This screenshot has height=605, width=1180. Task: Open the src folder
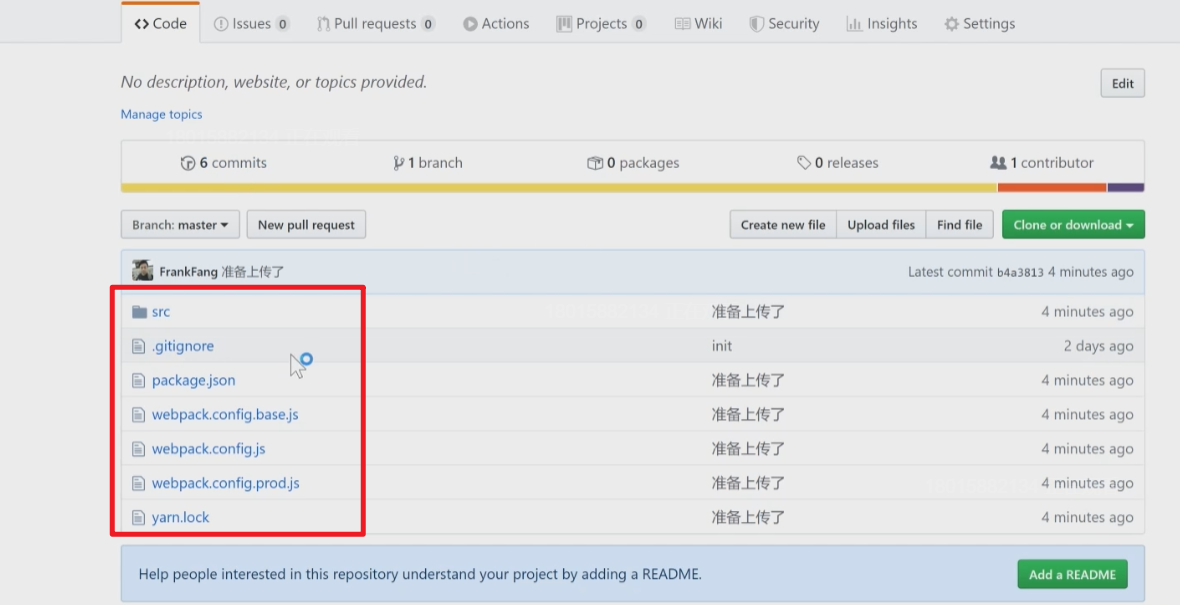(x=161, y=312)
